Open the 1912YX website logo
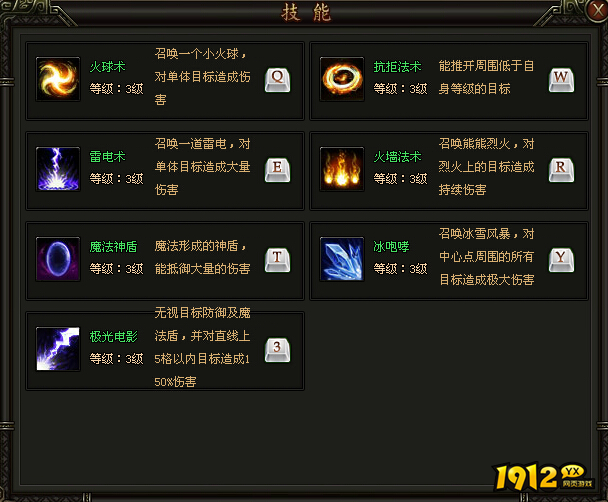 click(x=544, y=476)
